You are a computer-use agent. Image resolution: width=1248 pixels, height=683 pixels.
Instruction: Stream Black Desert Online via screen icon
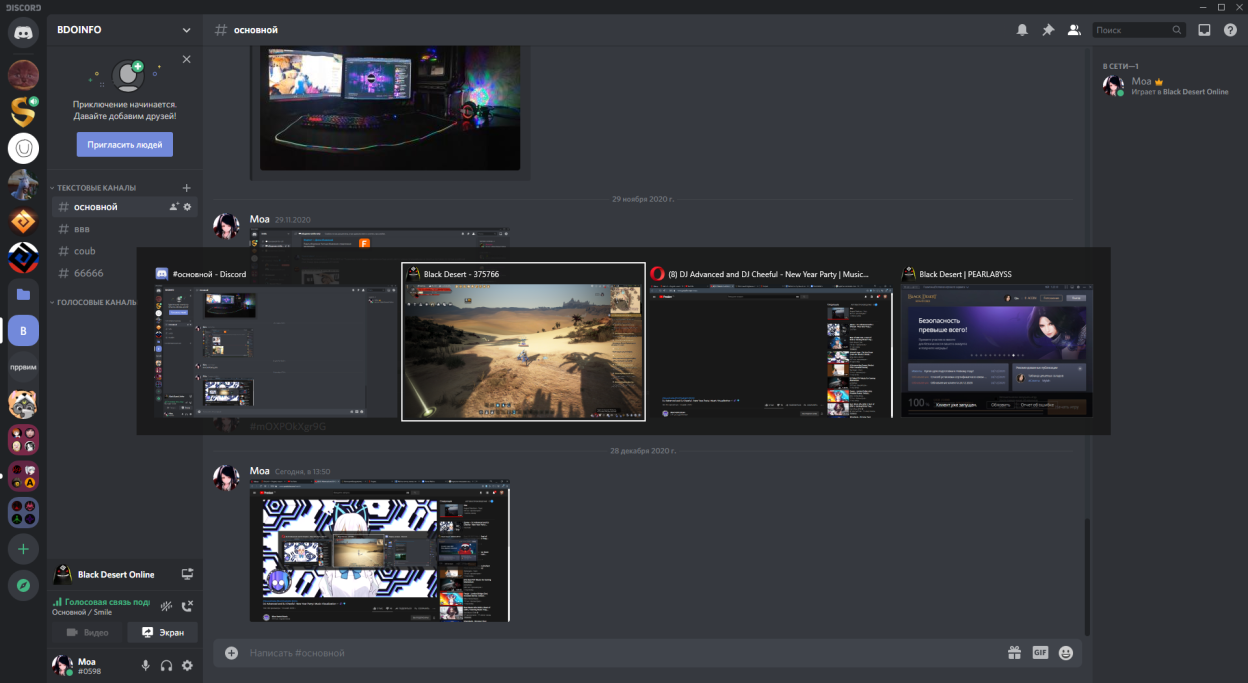coord(187,575)
